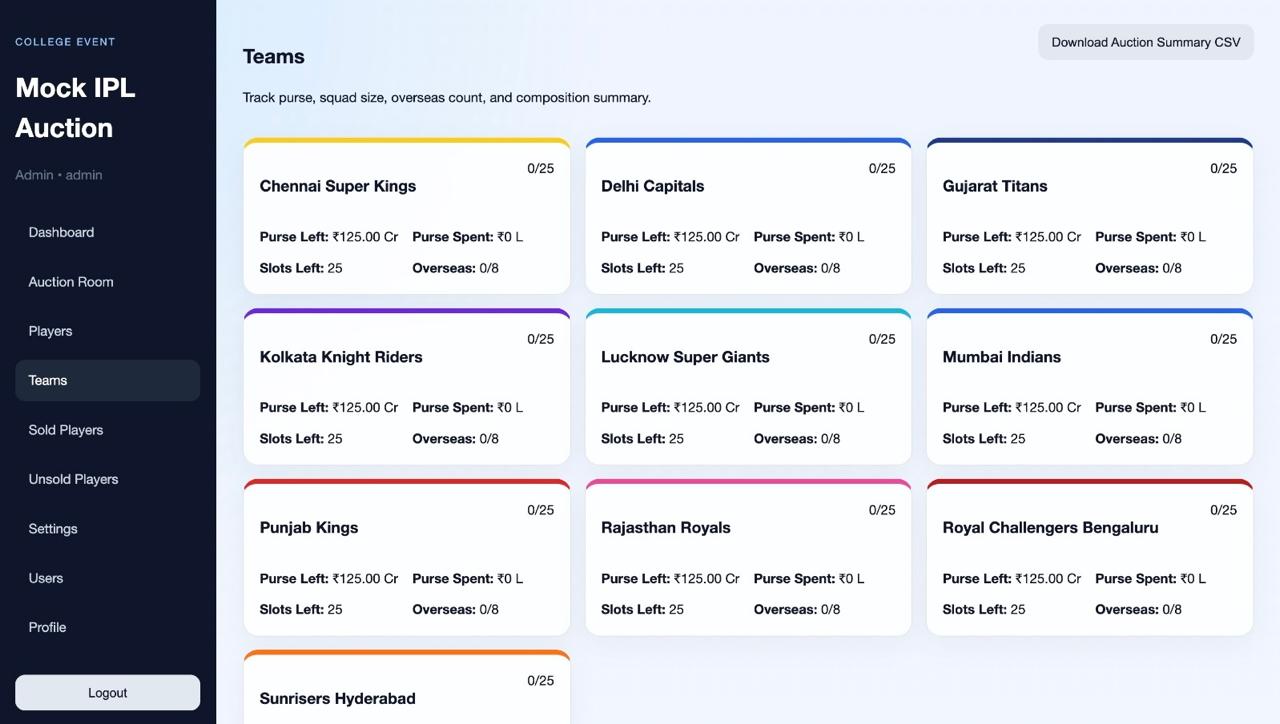The width and height of the screenshot is (1280, 724).
Task: Navigate to the Auction Room
Action: [x=71, y=281]
